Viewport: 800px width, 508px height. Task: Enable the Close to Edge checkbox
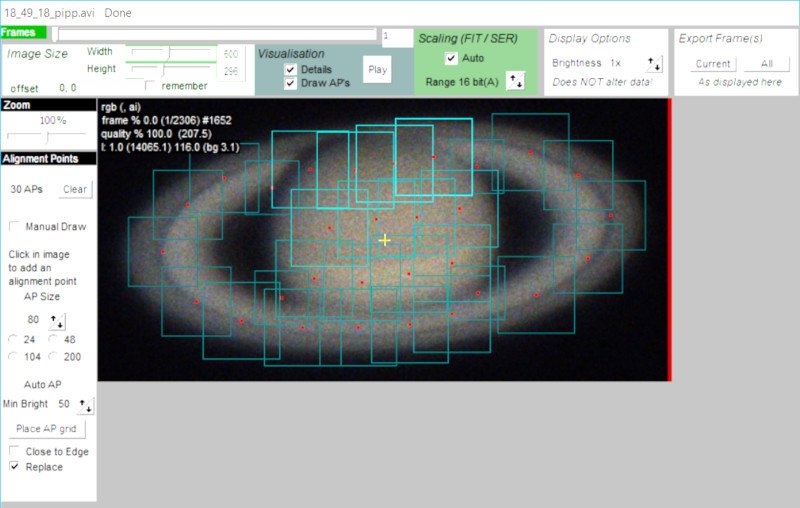point(14,451)
